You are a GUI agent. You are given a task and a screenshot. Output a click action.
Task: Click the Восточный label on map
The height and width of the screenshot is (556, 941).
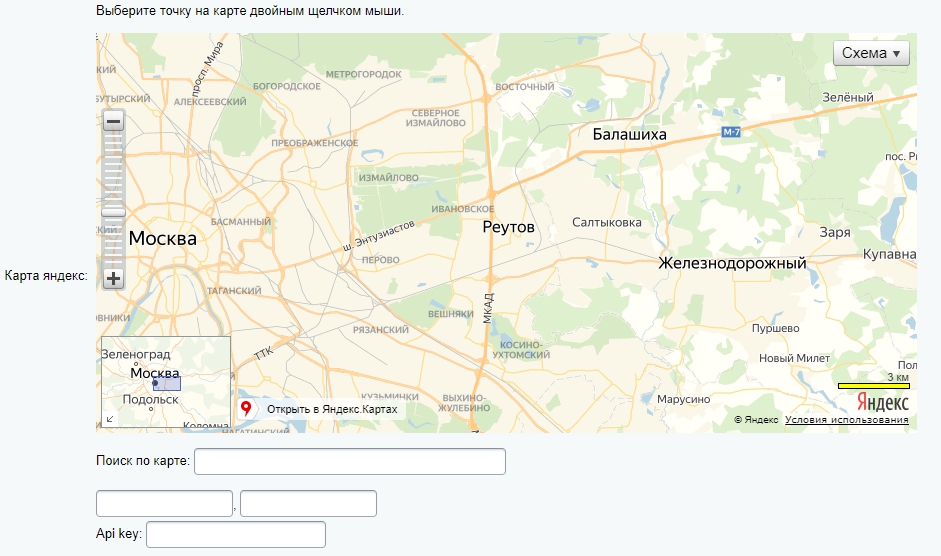[x=525, y=86]
